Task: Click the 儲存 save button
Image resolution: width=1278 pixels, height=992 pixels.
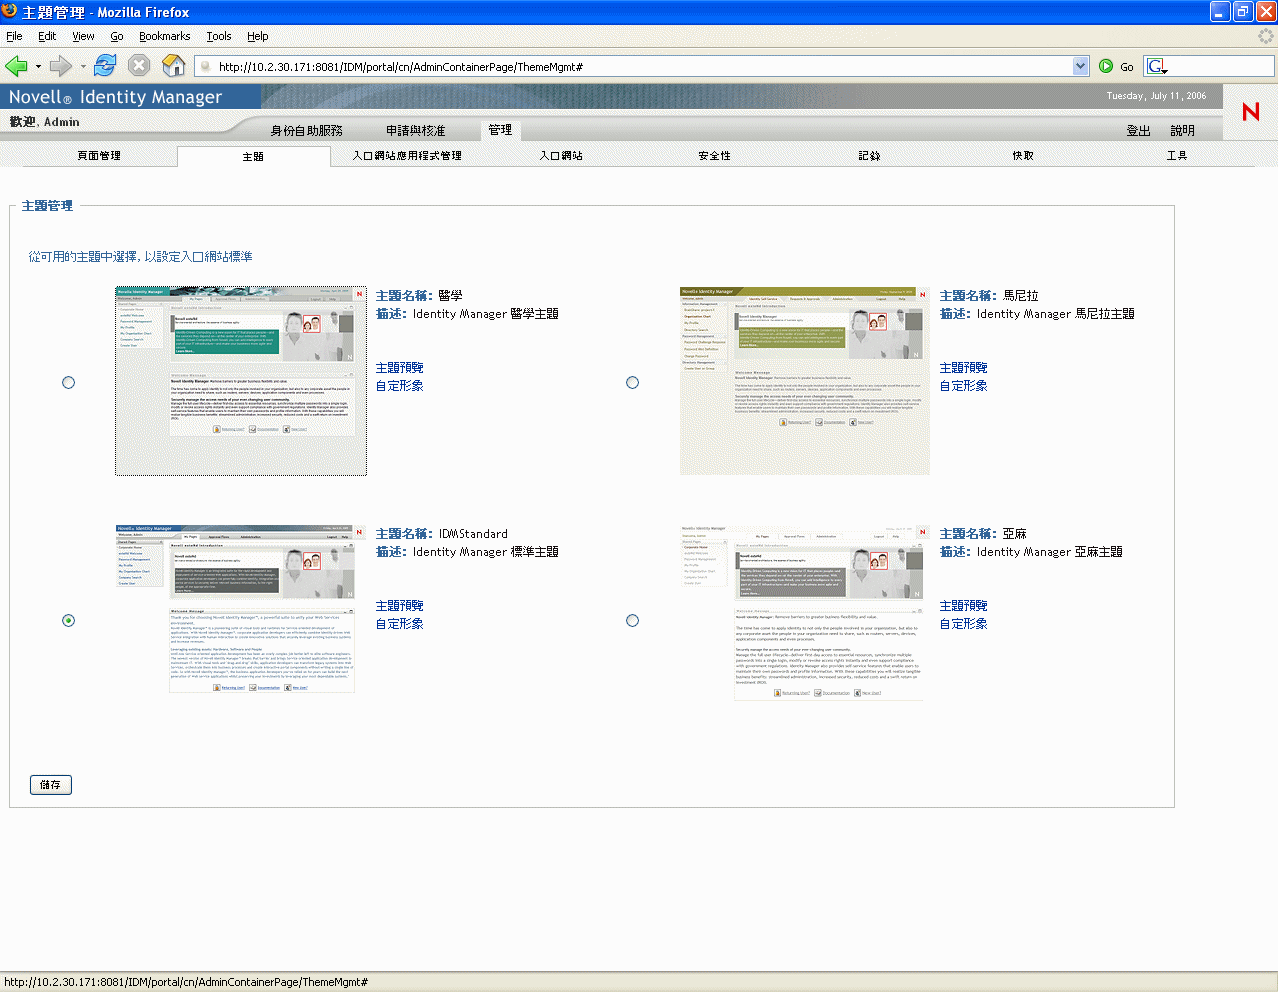Action: click(51, 785)
